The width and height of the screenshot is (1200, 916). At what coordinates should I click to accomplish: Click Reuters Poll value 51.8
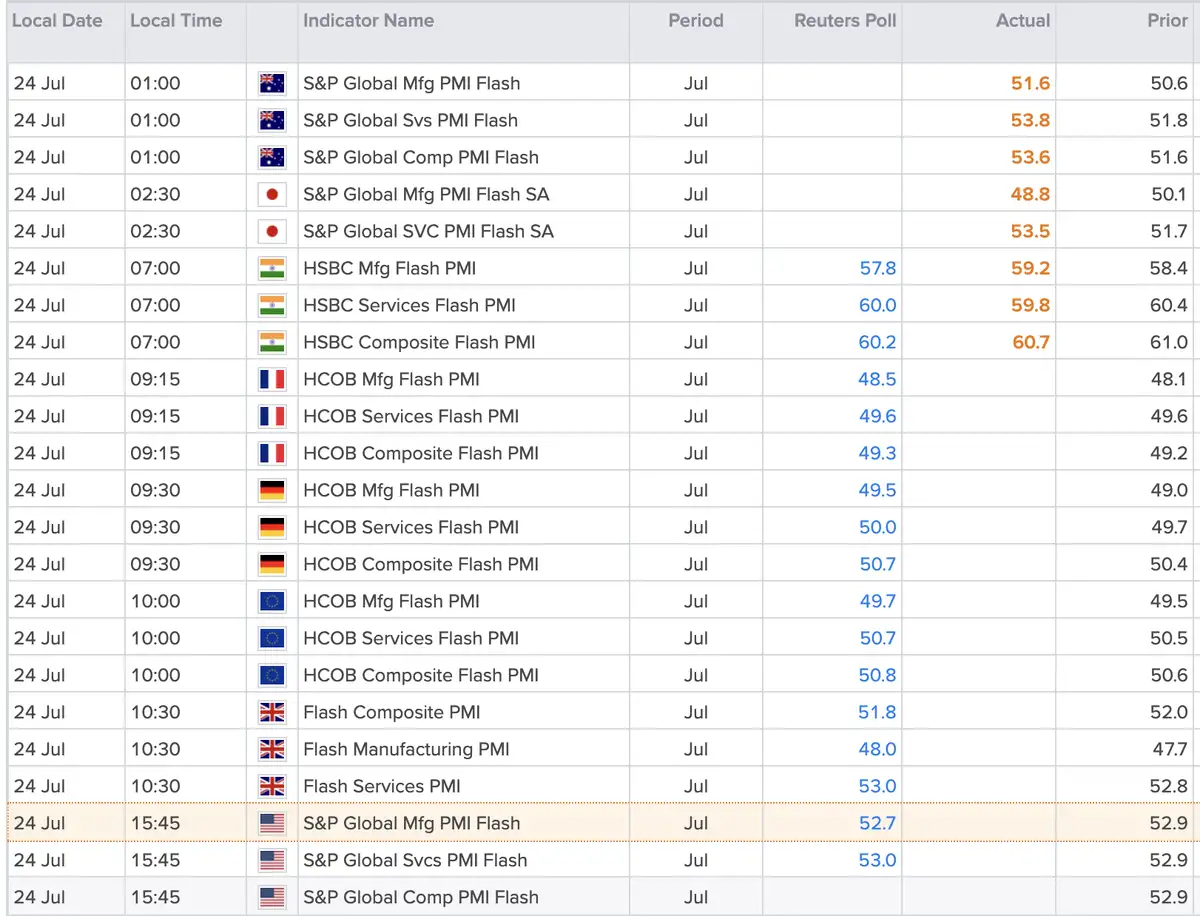[x=878, y=713]
